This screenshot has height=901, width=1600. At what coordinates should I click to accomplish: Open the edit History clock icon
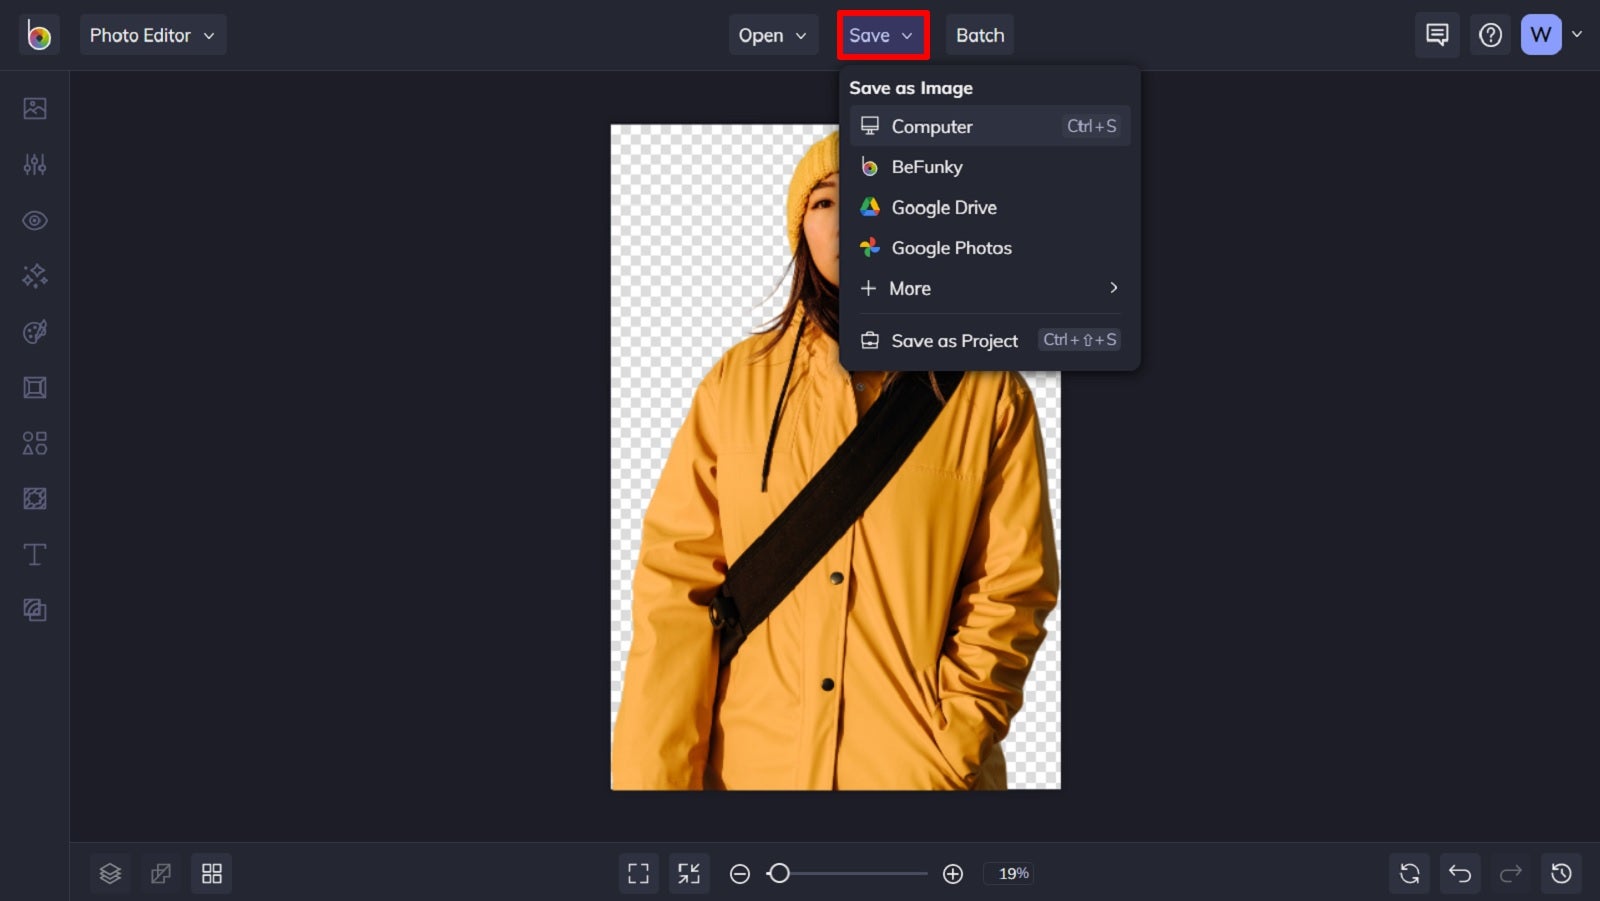[x=1560, y=872]
